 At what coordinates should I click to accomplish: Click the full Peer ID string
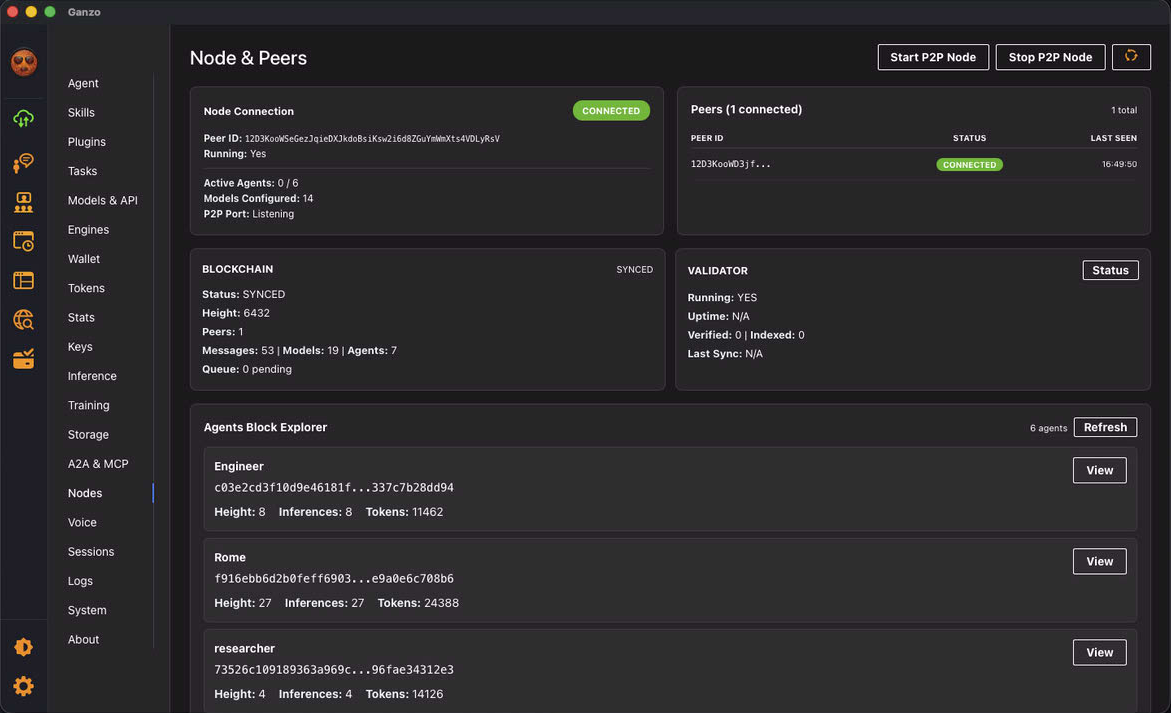click(372, 139)
